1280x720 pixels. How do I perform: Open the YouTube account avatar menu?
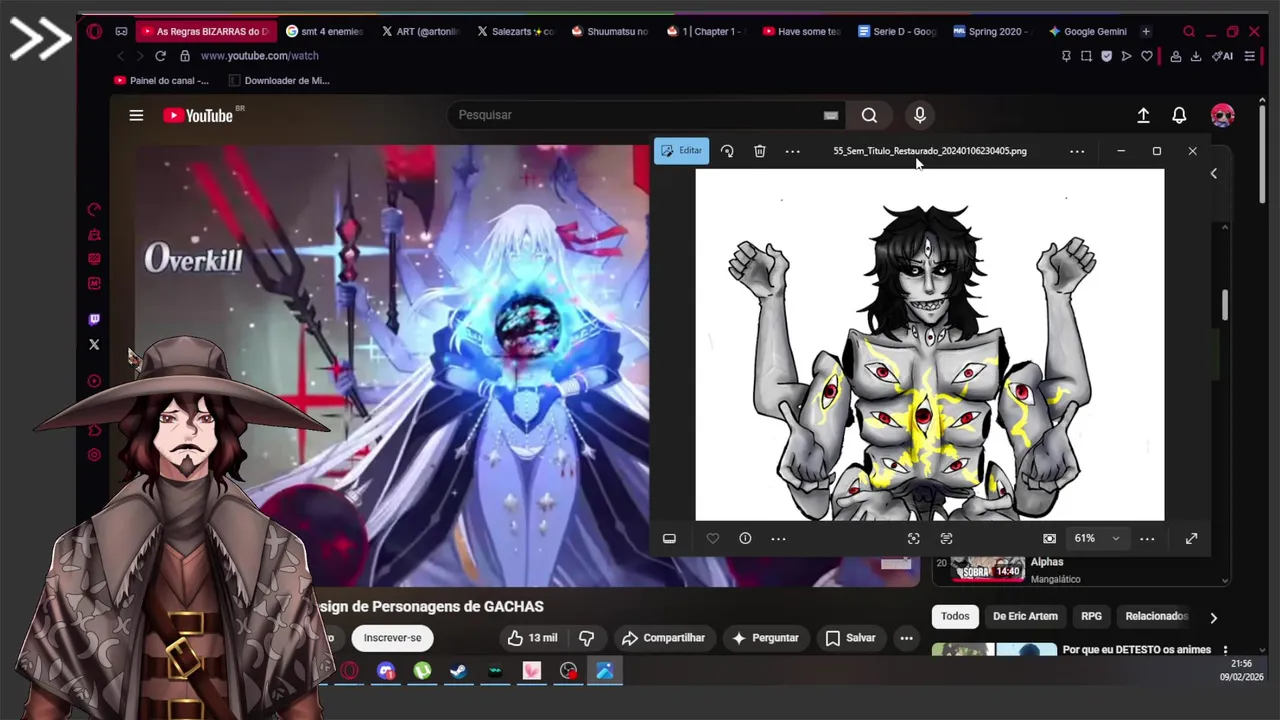coord(1222,115)
